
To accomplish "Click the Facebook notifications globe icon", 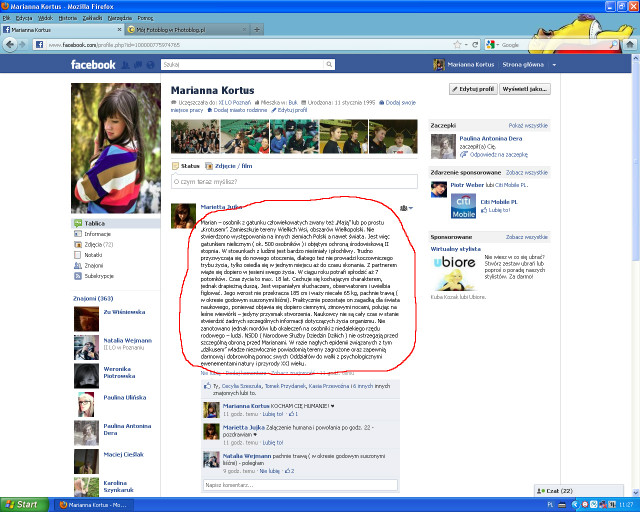I will point(150,65).
